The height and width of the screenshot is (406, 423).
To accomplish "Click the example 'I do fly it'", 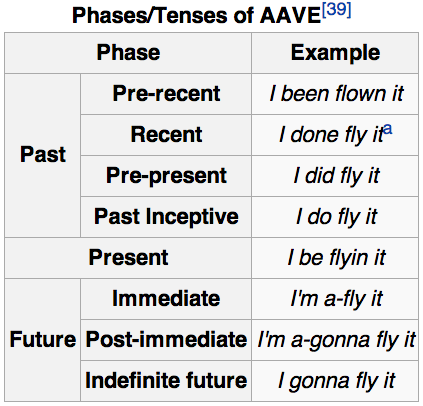I will [336, 217].
